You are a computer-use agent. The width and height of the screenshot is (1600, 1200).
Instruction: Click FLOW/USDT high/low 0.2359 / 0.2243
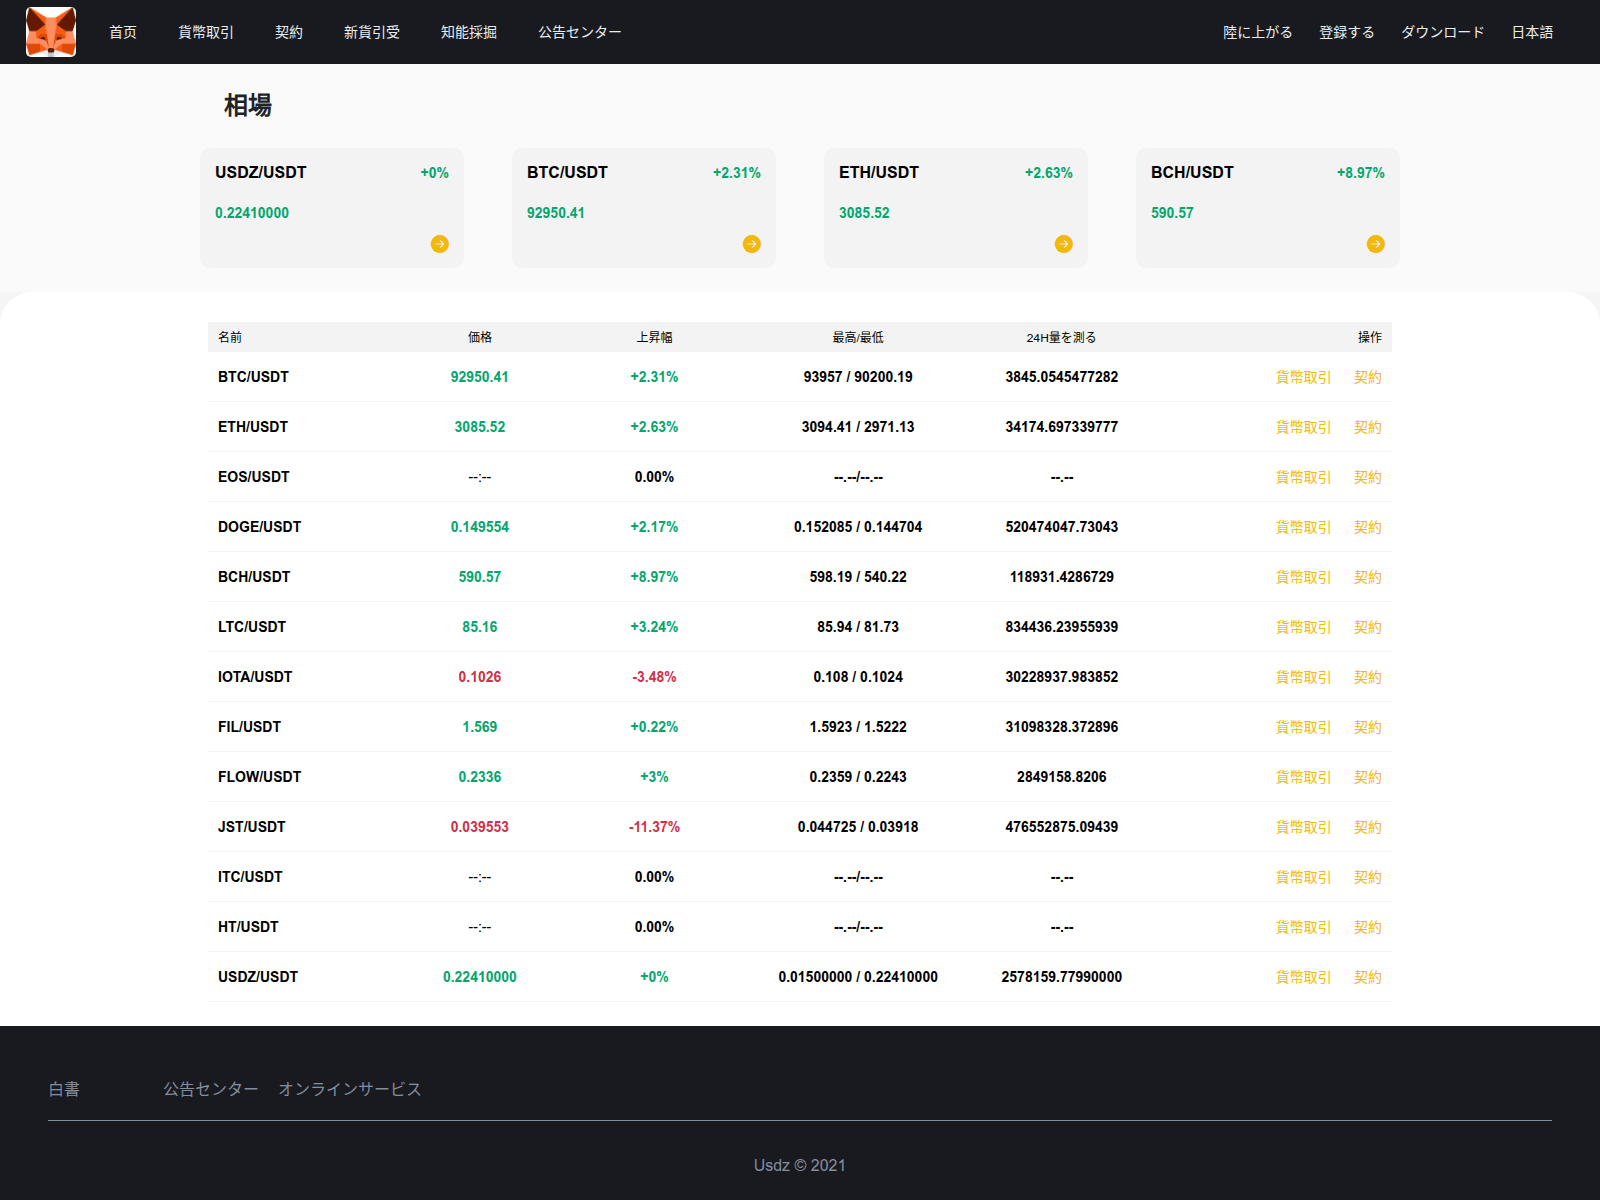(x=858, y=777)
